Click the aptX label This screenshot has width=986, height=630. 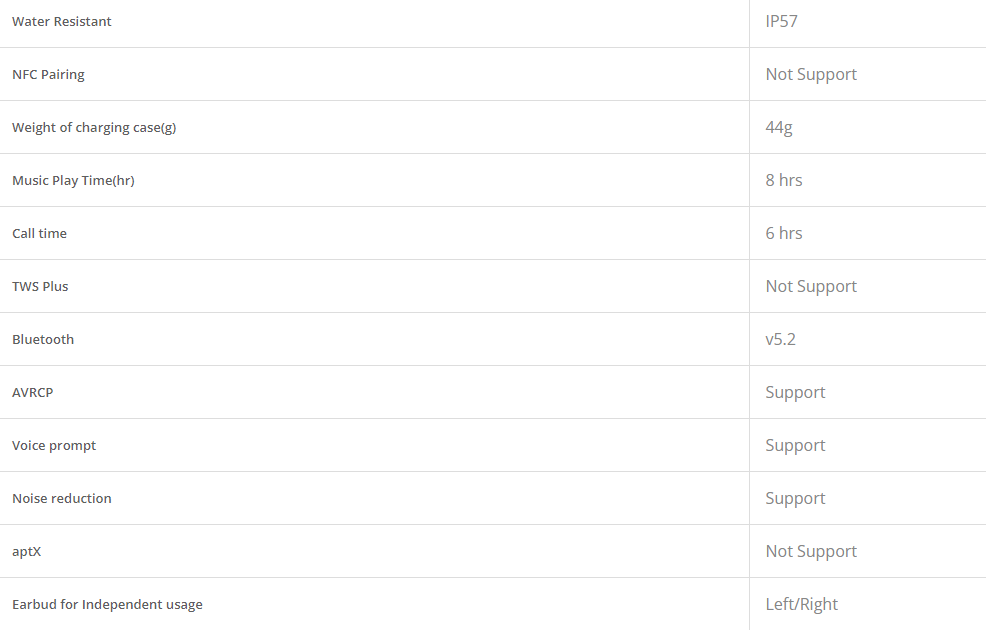point(27,551)
